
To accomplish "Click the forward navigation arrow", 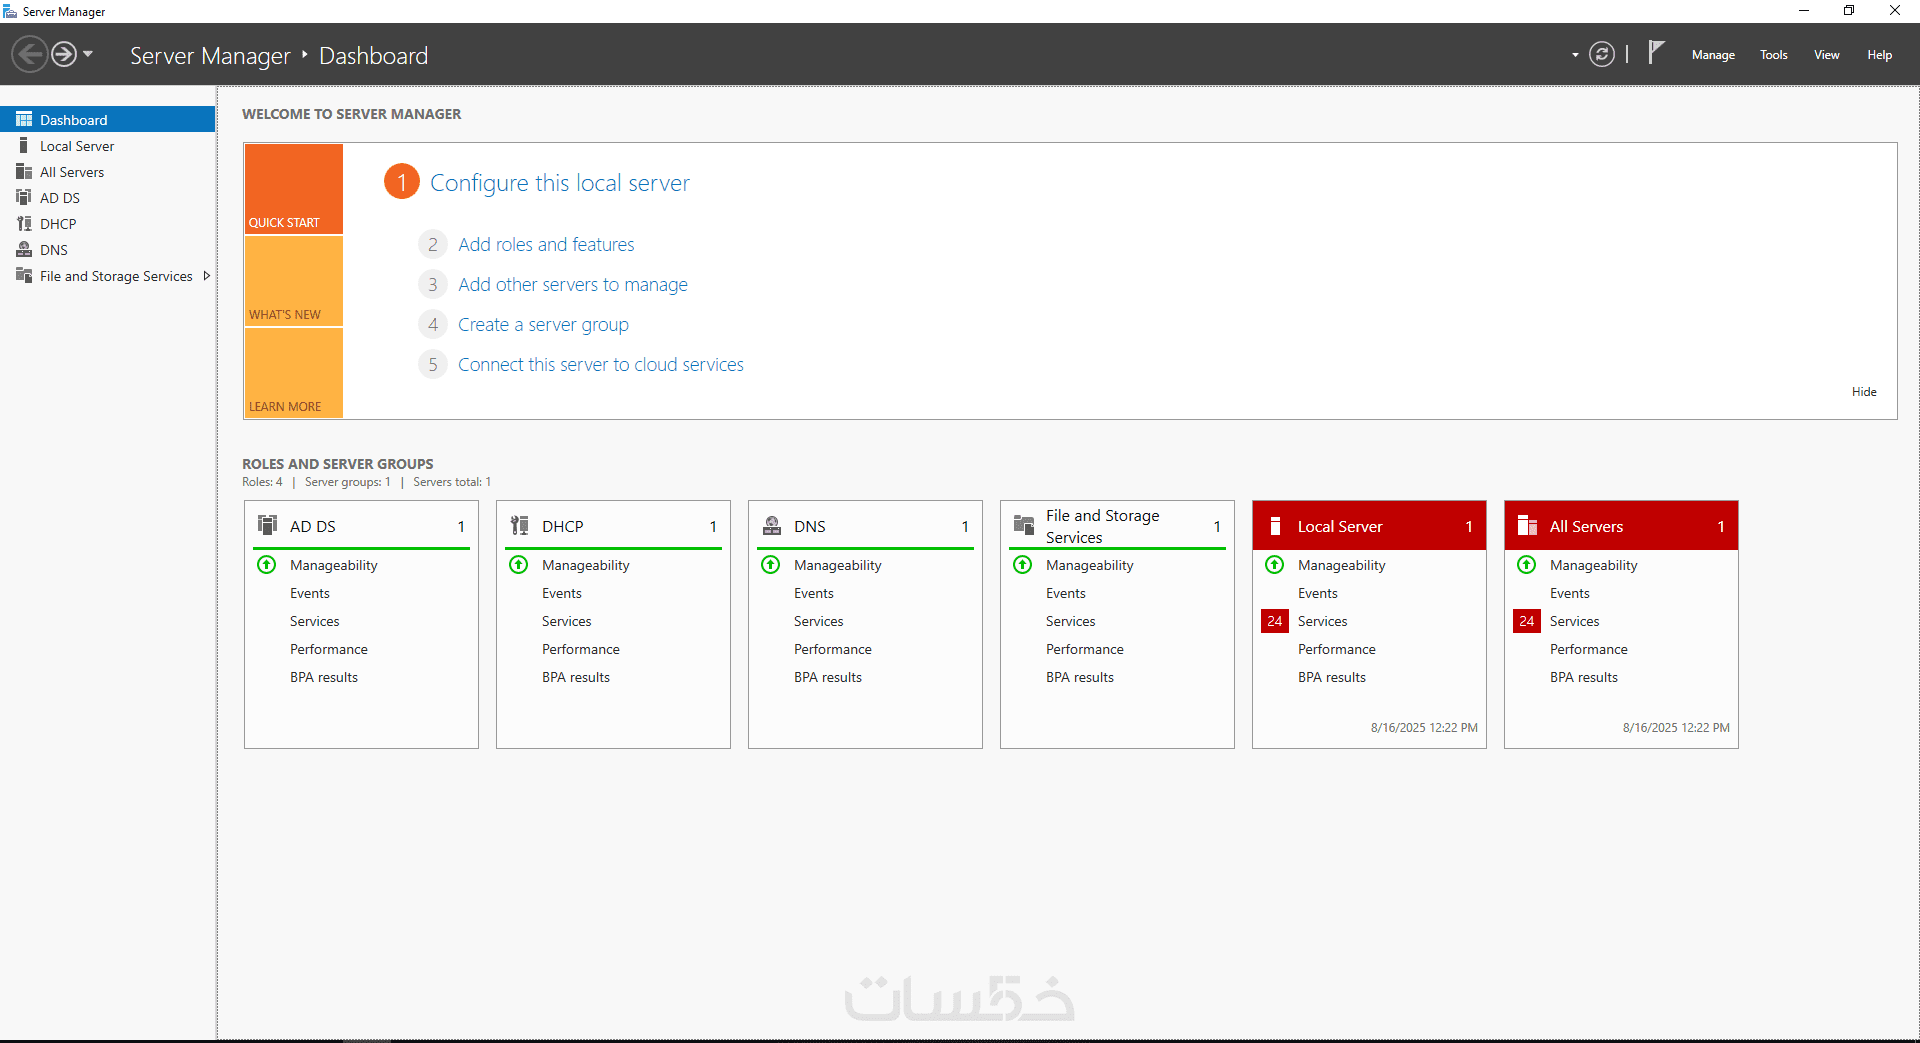I will [64, 54].
